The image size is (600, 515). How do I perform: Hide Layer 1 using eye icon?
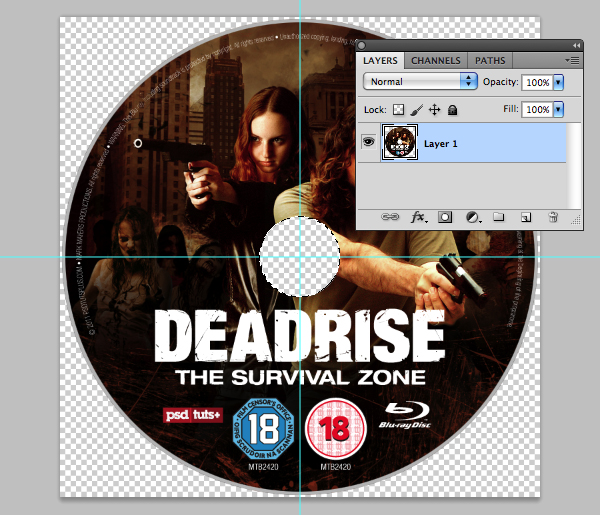[x=368, y=142]
